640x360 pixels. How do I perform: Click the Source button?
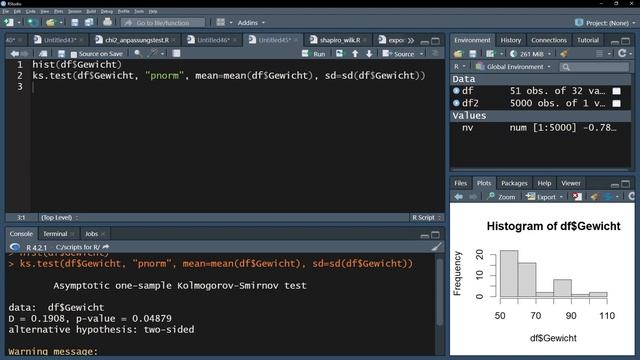(399, 53)
